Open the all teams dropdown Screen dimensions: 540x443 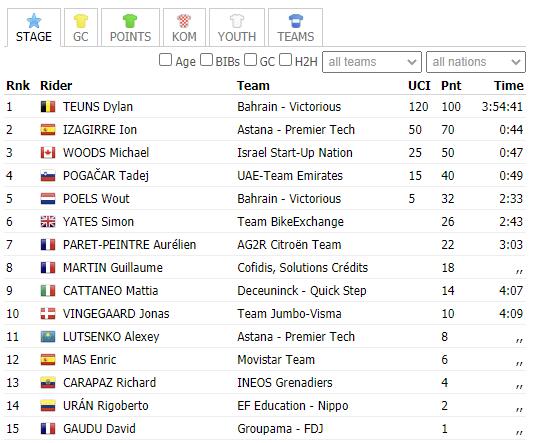click(372, 62)
